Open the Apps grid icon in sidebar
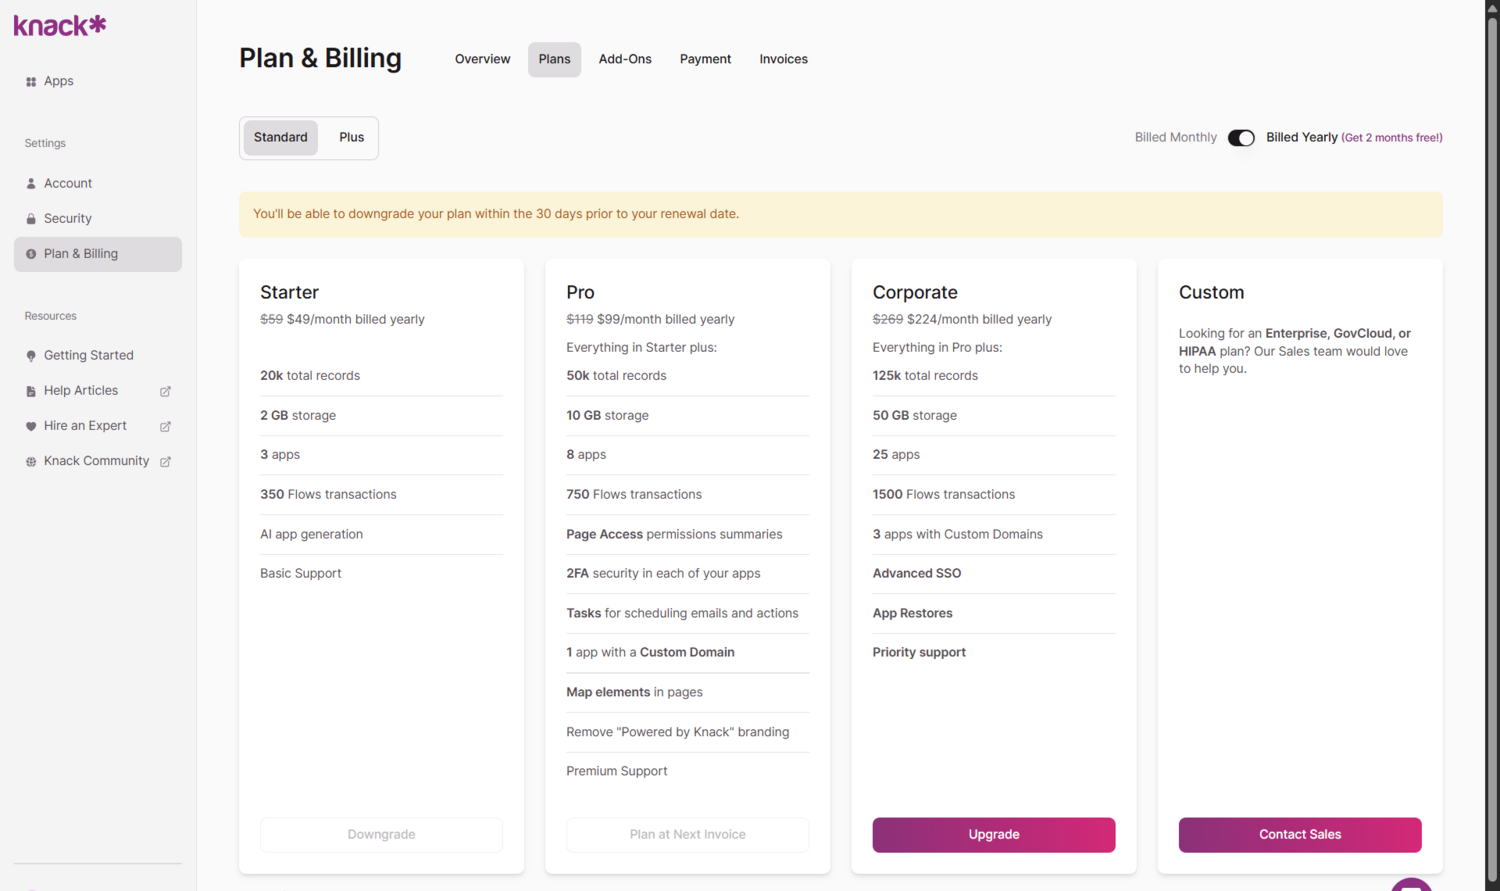This screenshot has height=891, width=1500. 31,81
